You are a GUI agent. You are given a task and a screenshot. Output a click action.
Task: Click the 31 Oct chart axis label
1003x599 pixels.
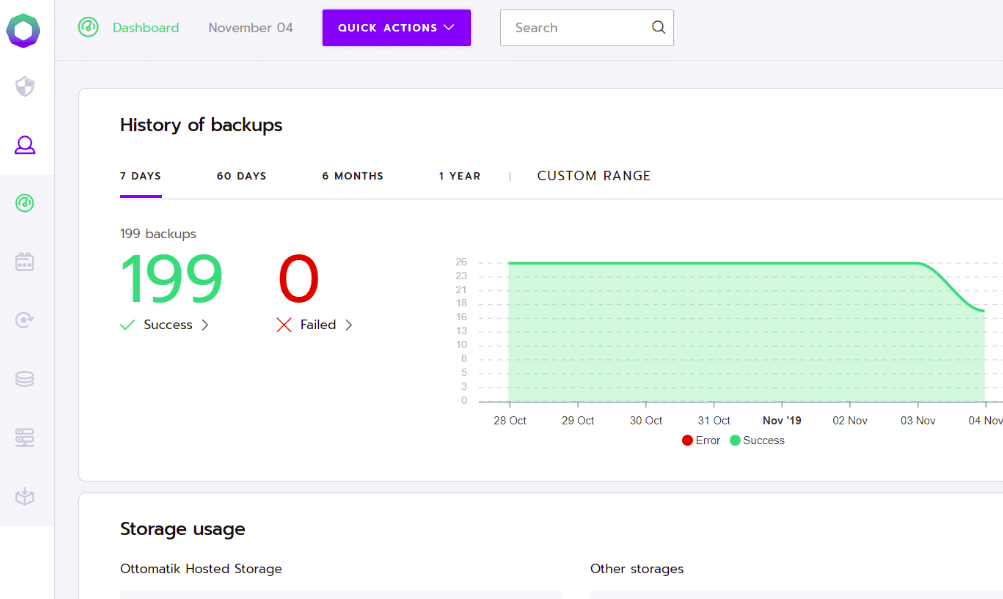(714, 420)
